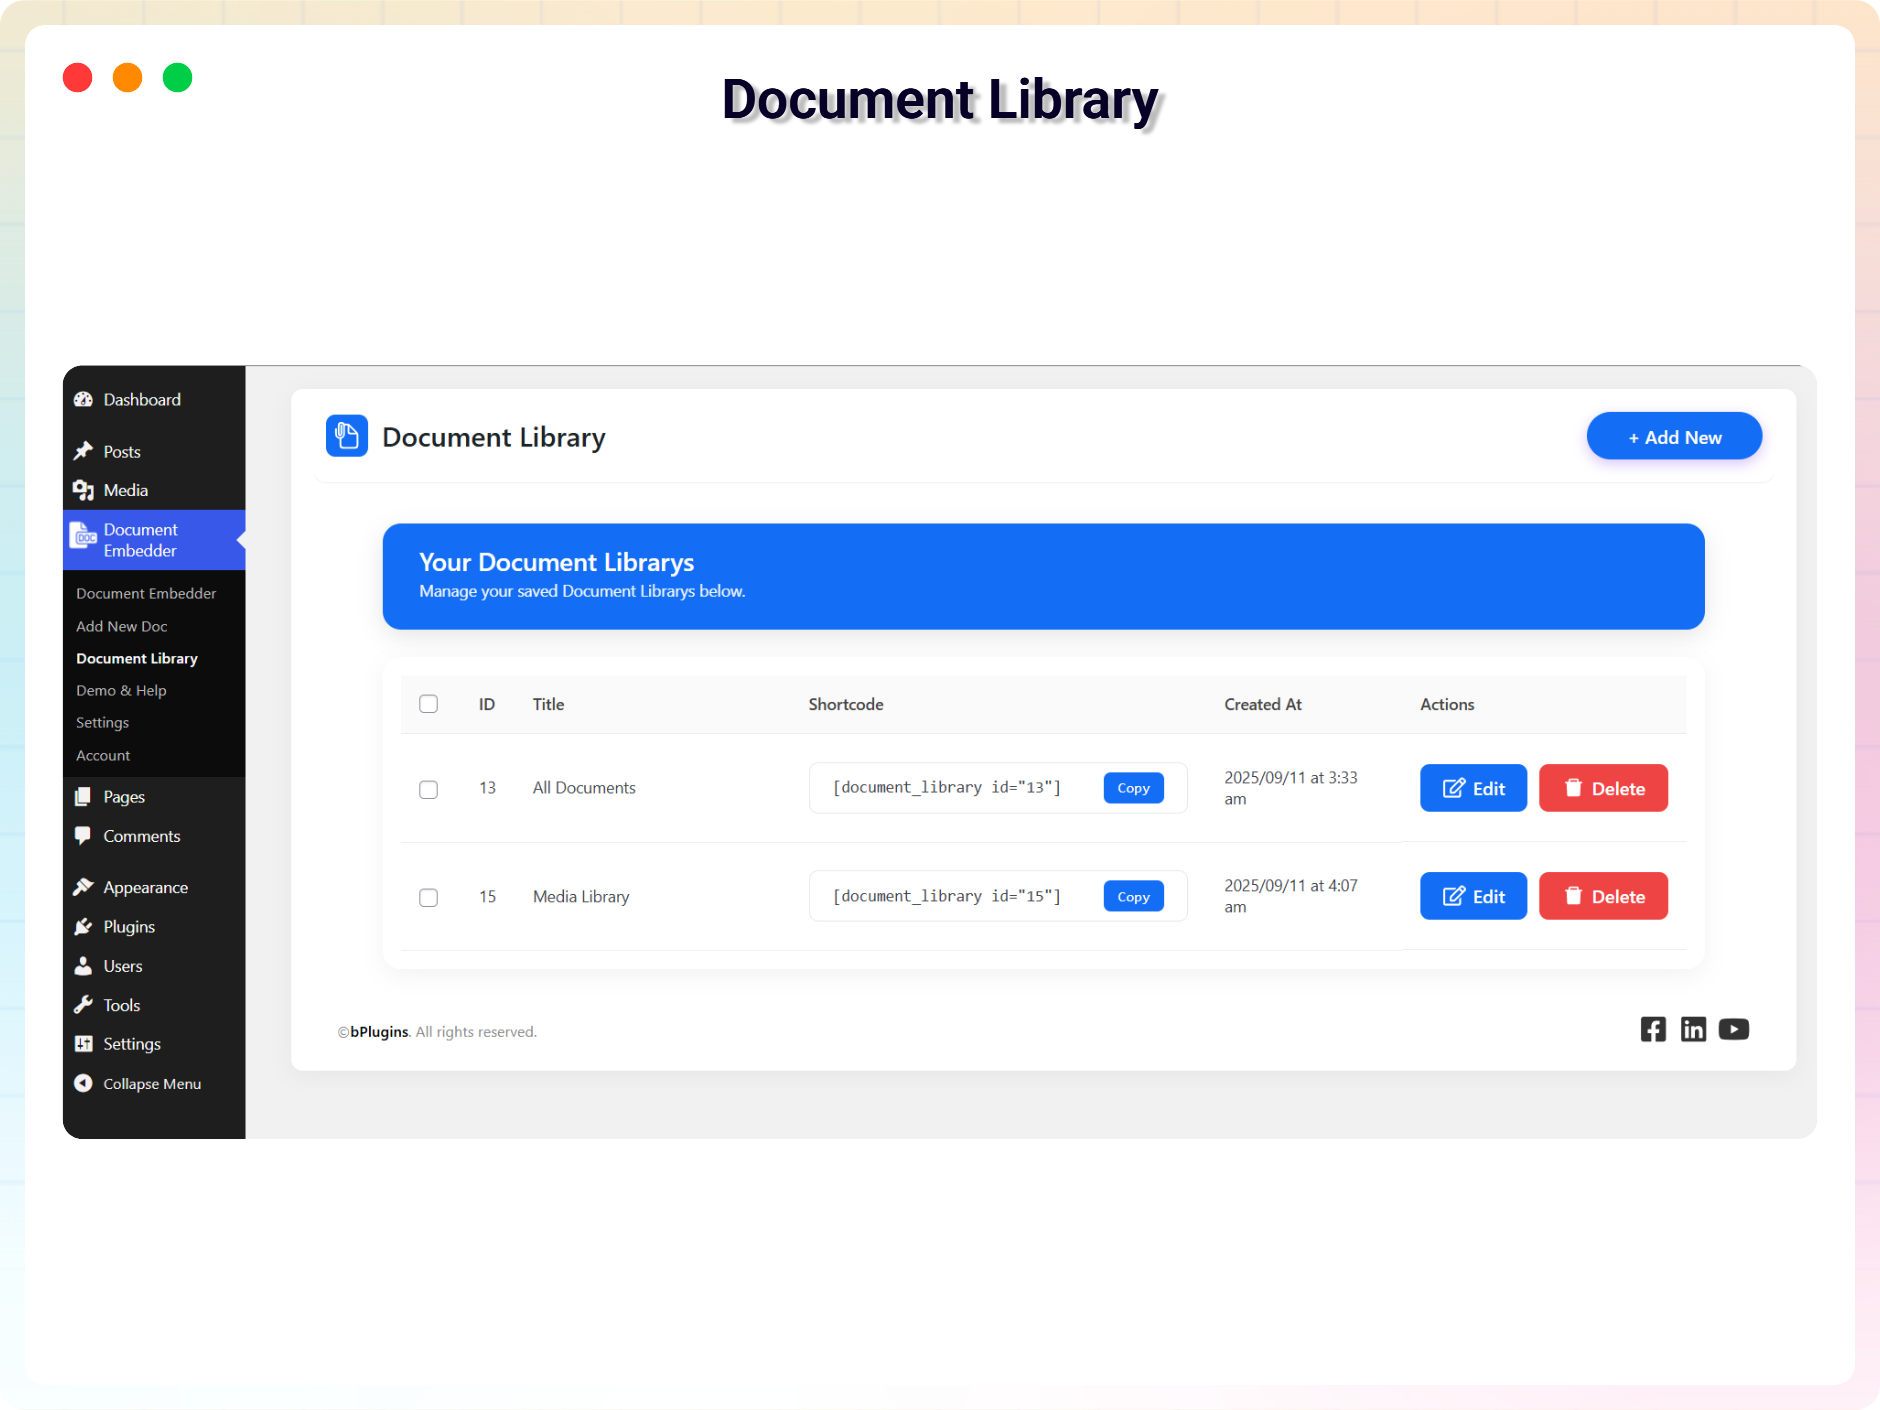Edit the All Documents library
The width and height of the screenshot is (1880, 1410).
tap(1473, 788)
